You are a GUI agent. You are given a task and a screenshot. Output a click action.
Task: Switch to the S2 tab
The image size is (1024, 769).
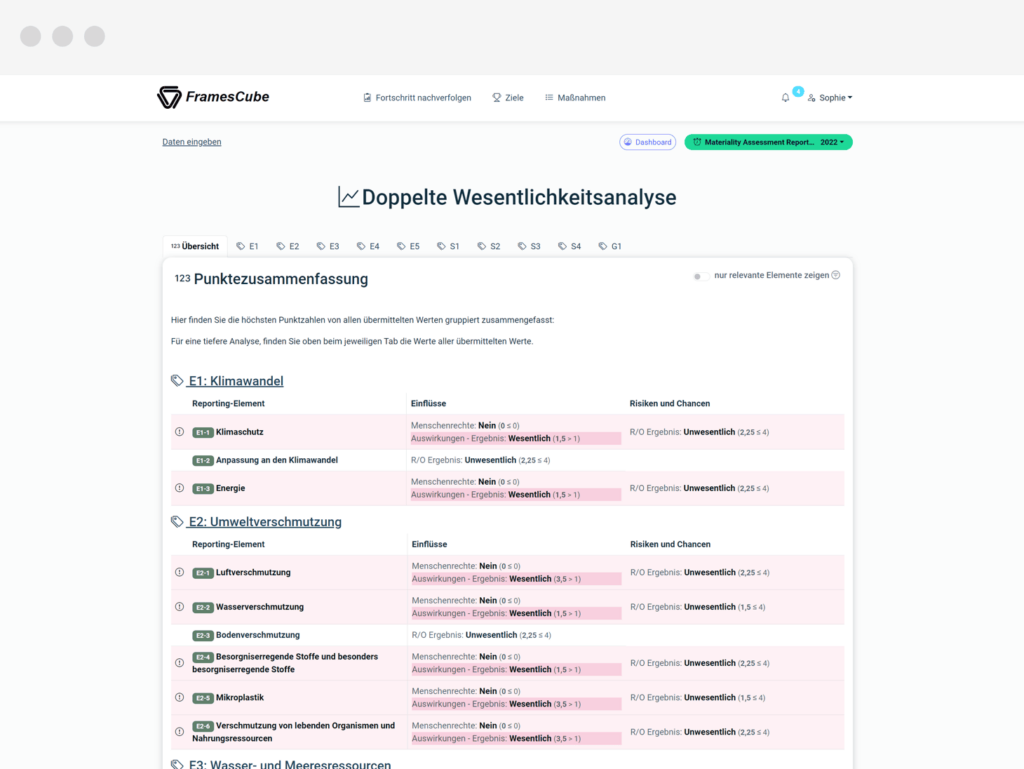pyautogui.click(x=488, y=246)
